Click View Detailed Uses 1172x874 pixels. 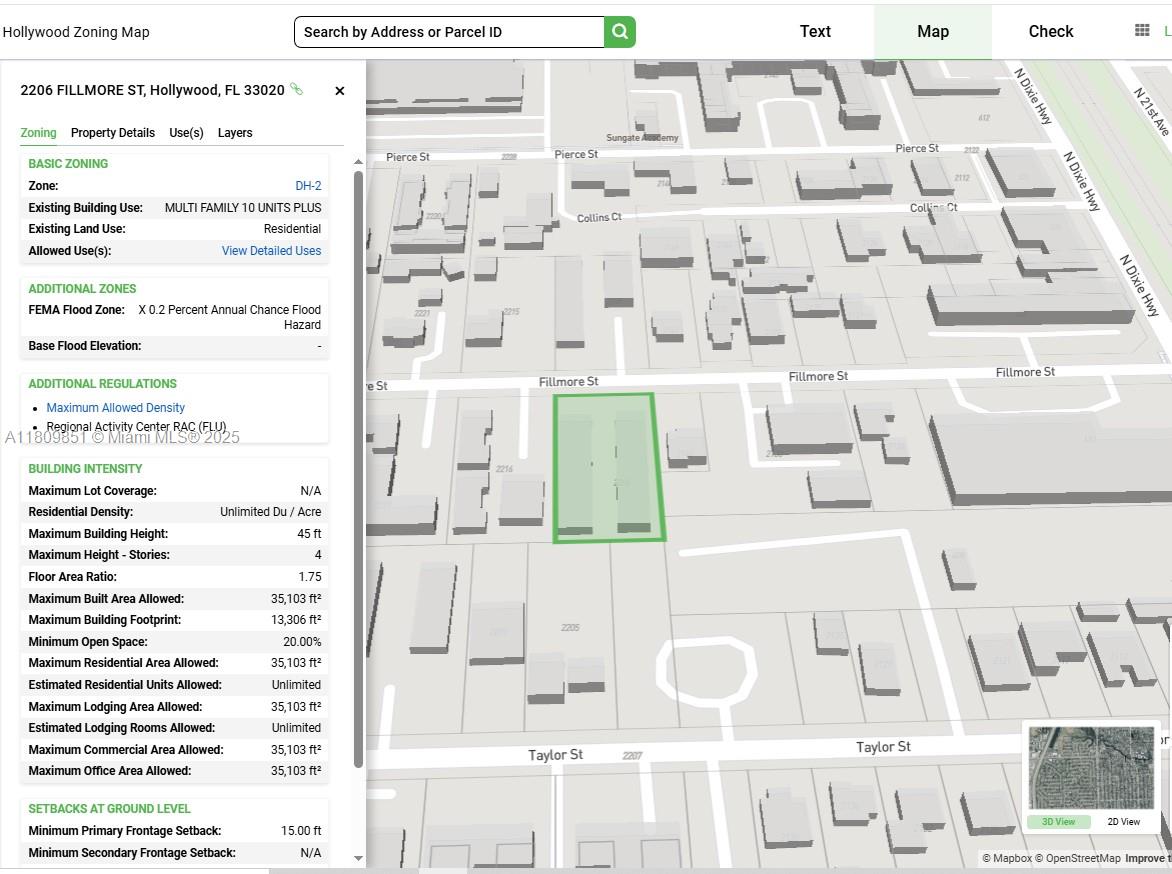coord(271,250)
